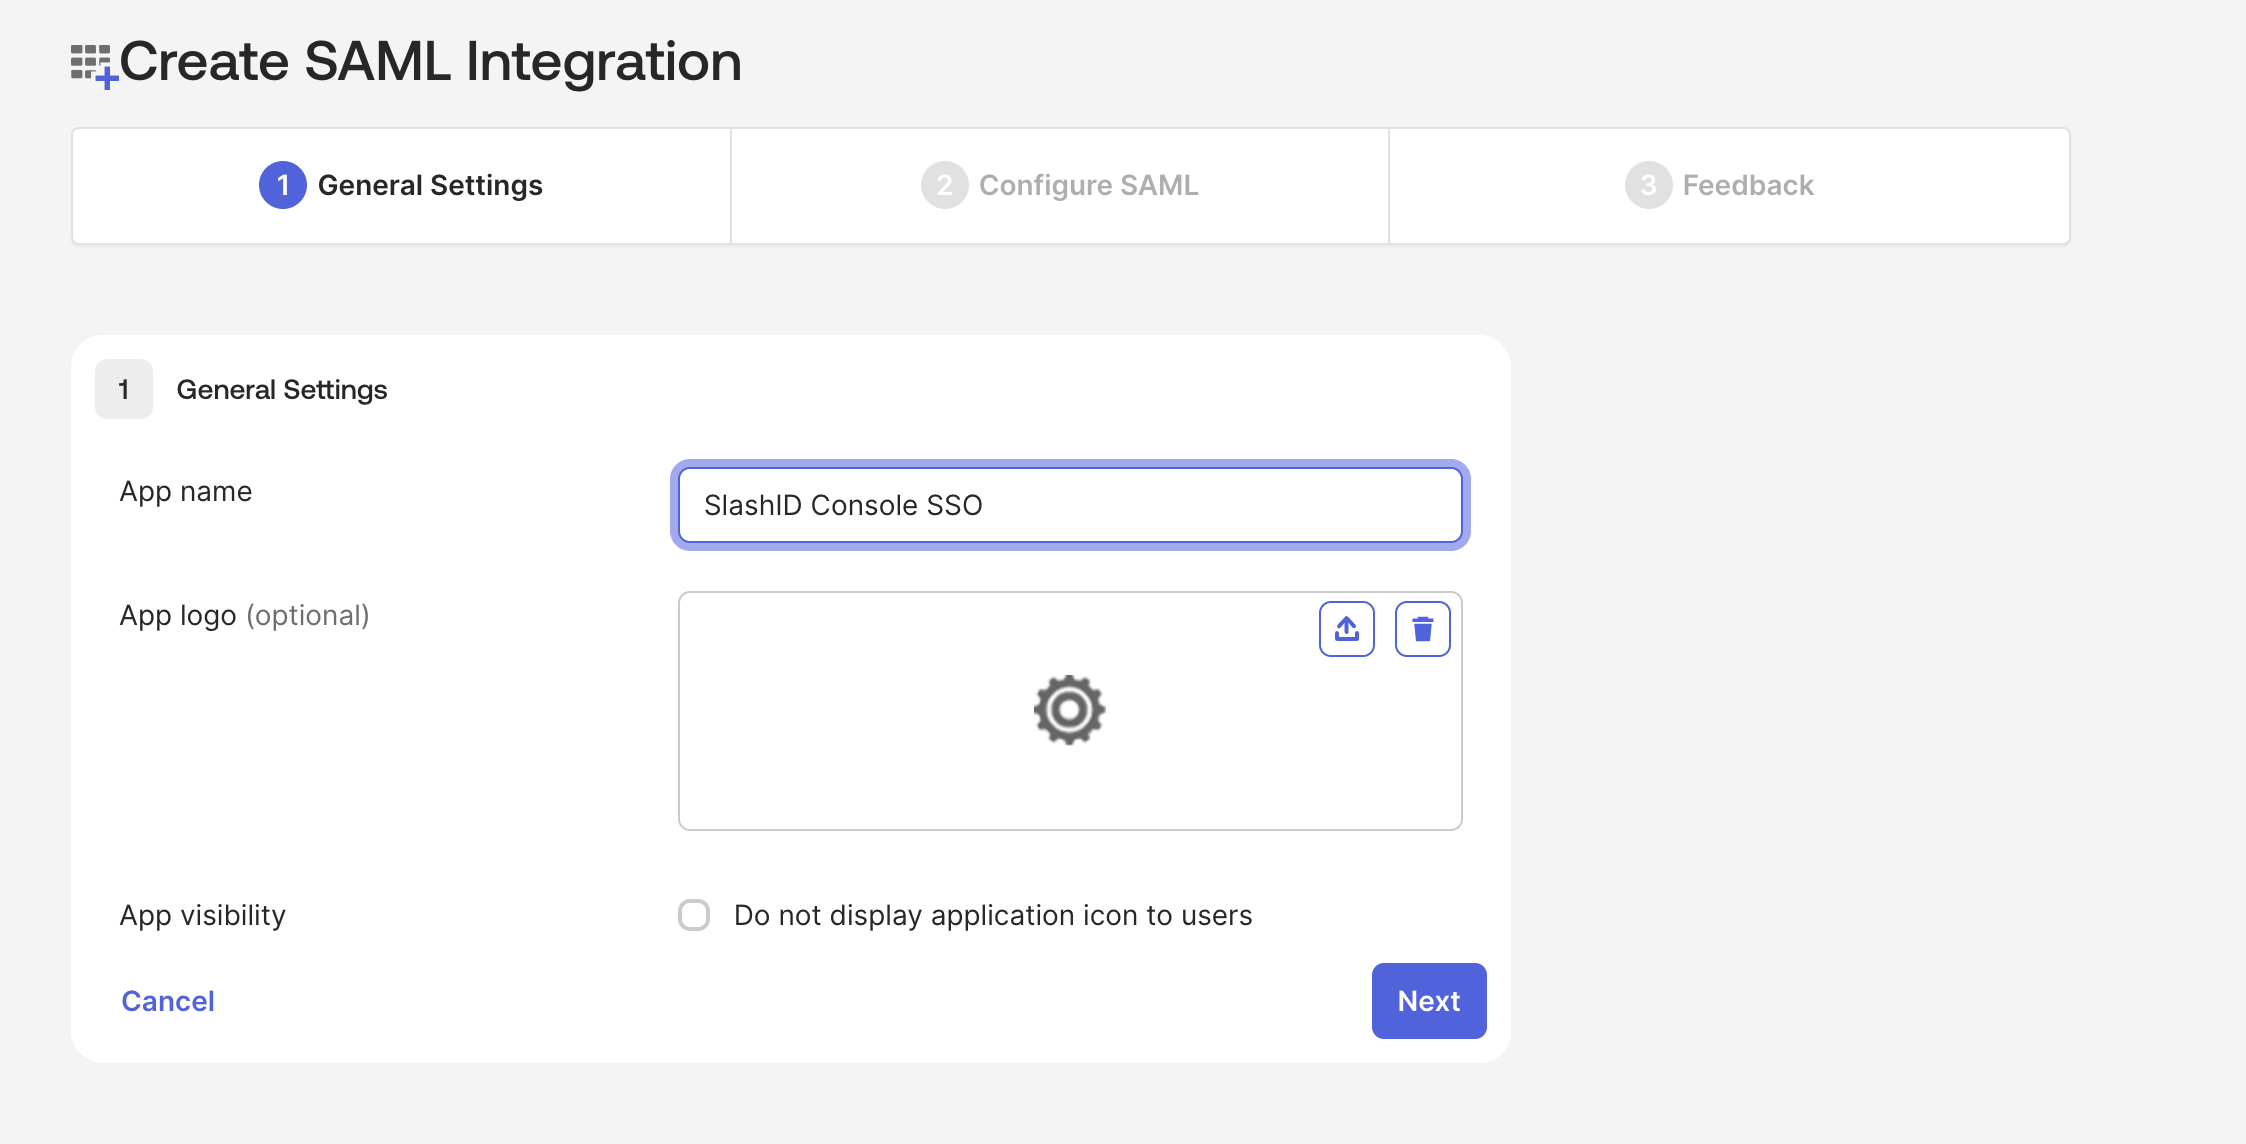Select the SlashID Console SSO text

point(845,505)
